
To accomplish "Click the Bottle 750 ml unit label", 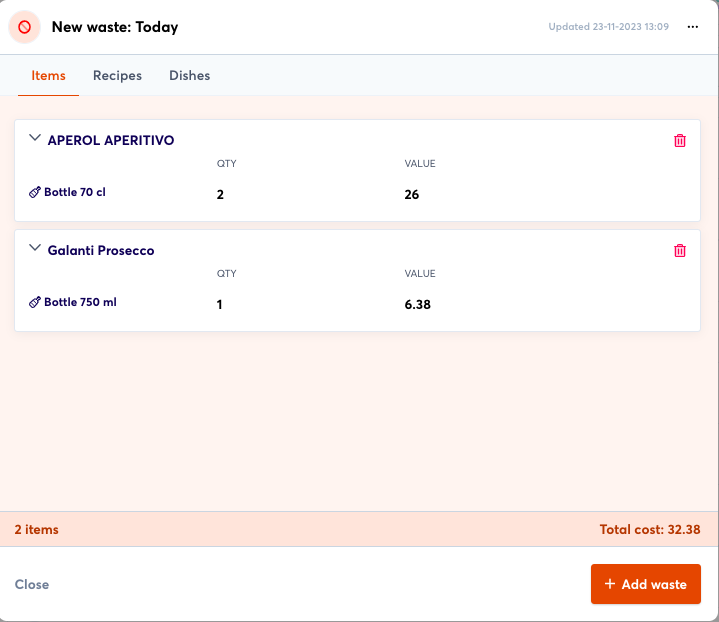I will click(80, 302).
